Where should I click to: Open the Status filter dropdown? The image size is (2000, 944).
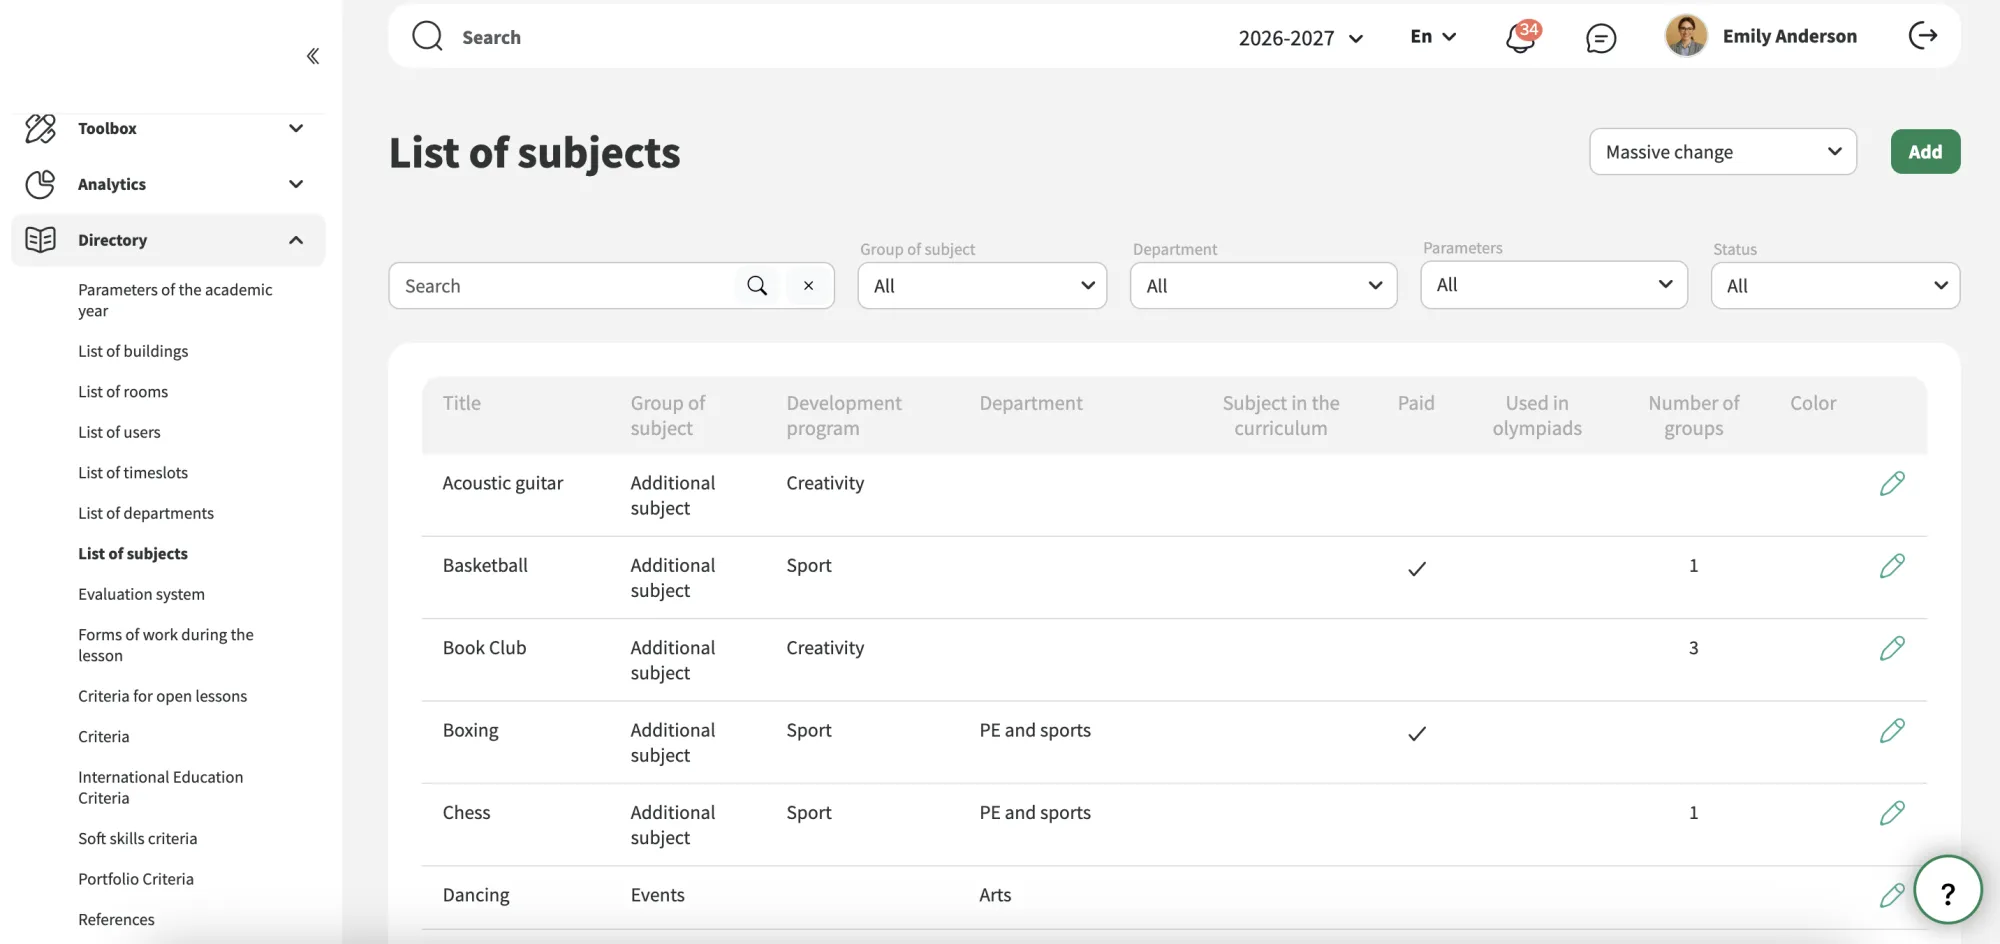(x=1835, y=286)
